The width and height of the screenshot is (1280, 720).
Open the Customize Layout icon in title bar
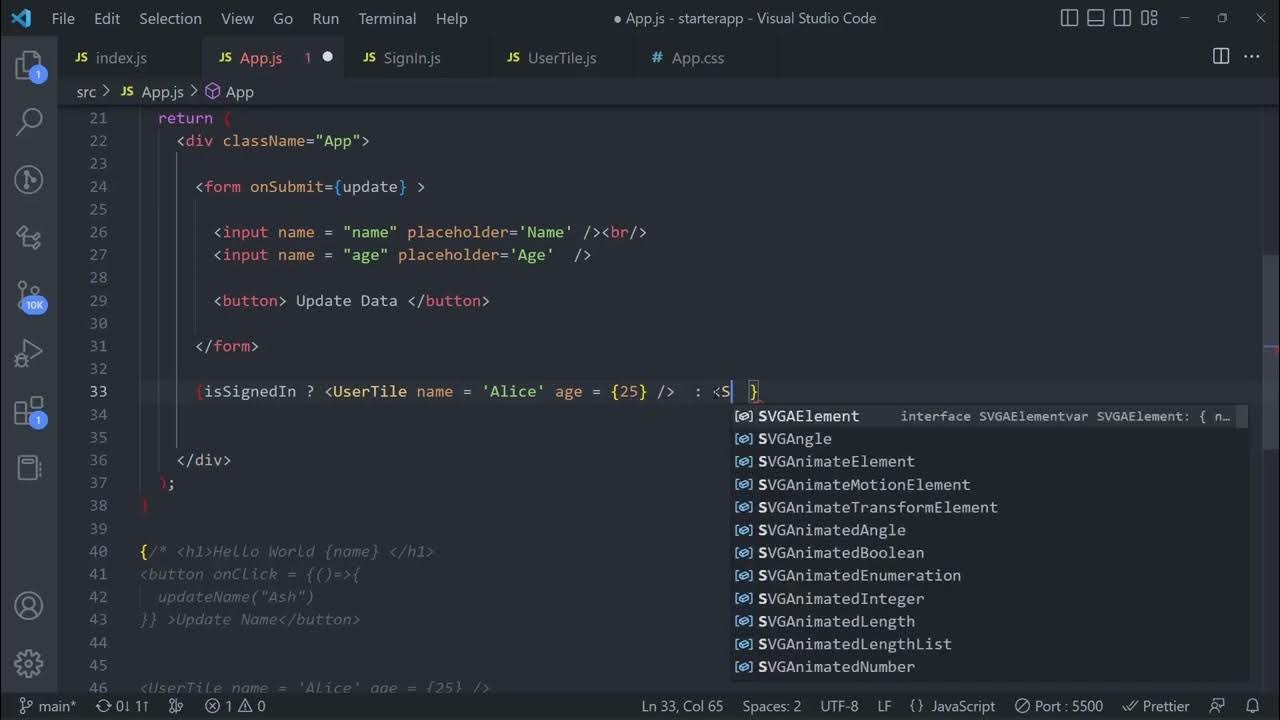[x=1150, y=18]
